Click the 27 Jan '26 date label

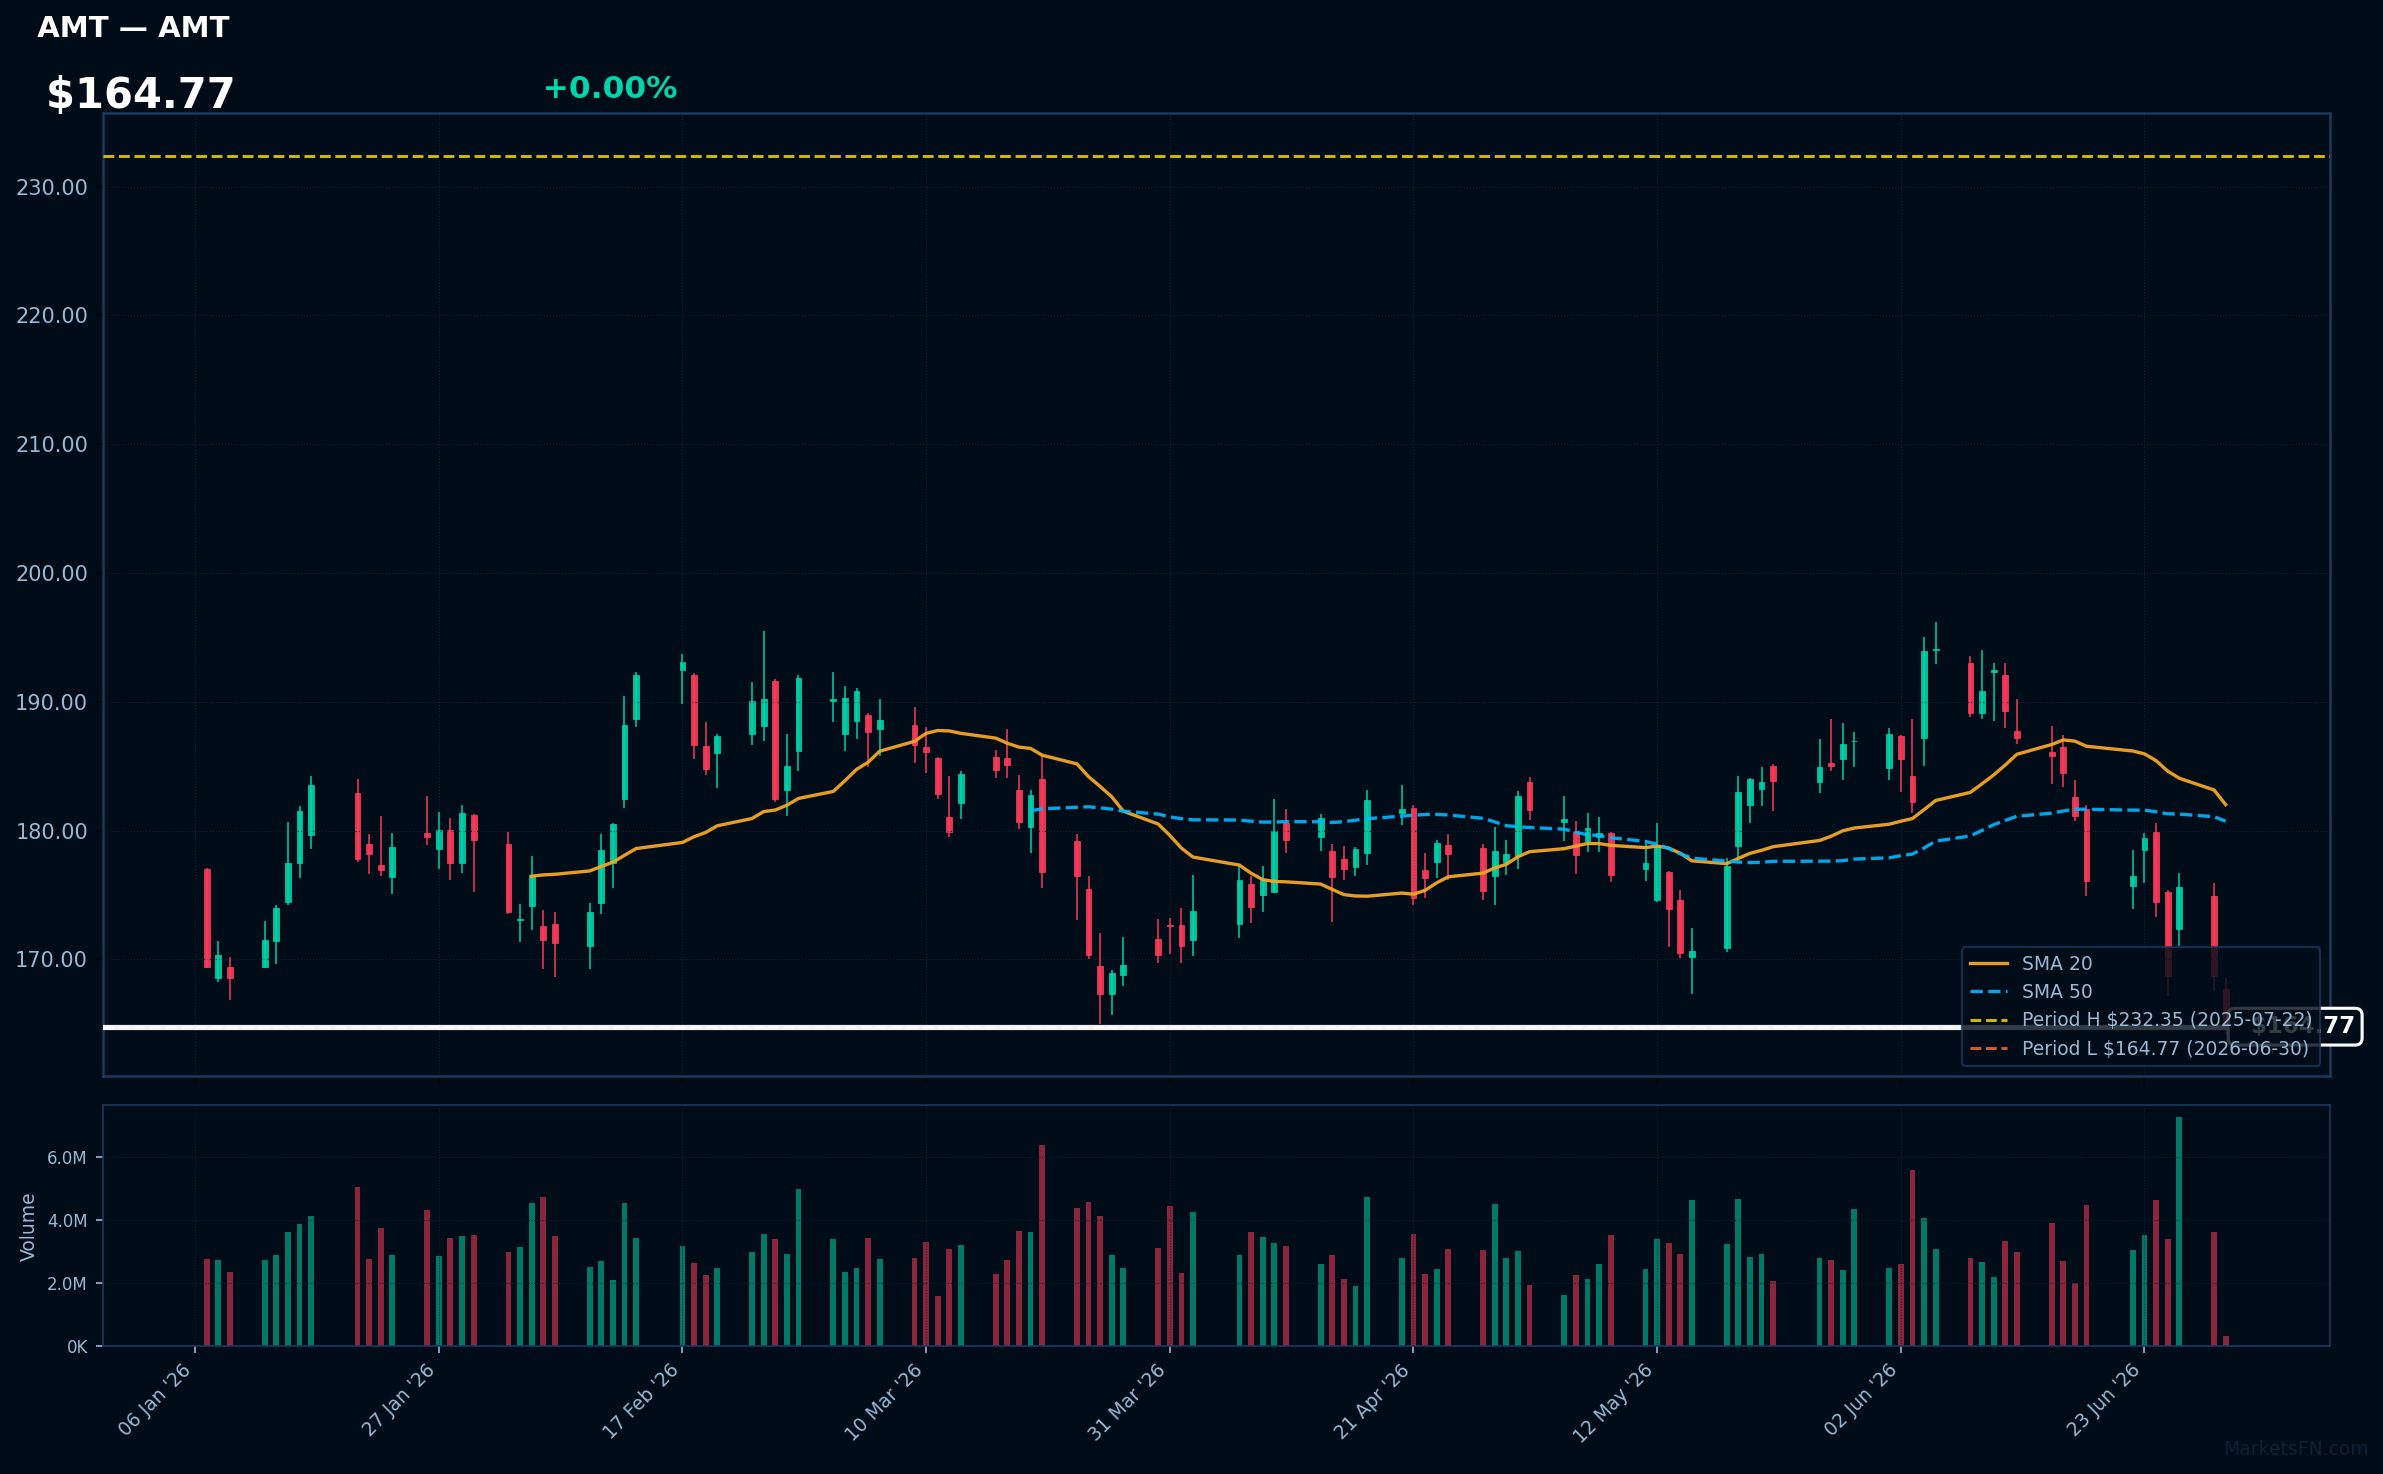(x=398, y=1400)
